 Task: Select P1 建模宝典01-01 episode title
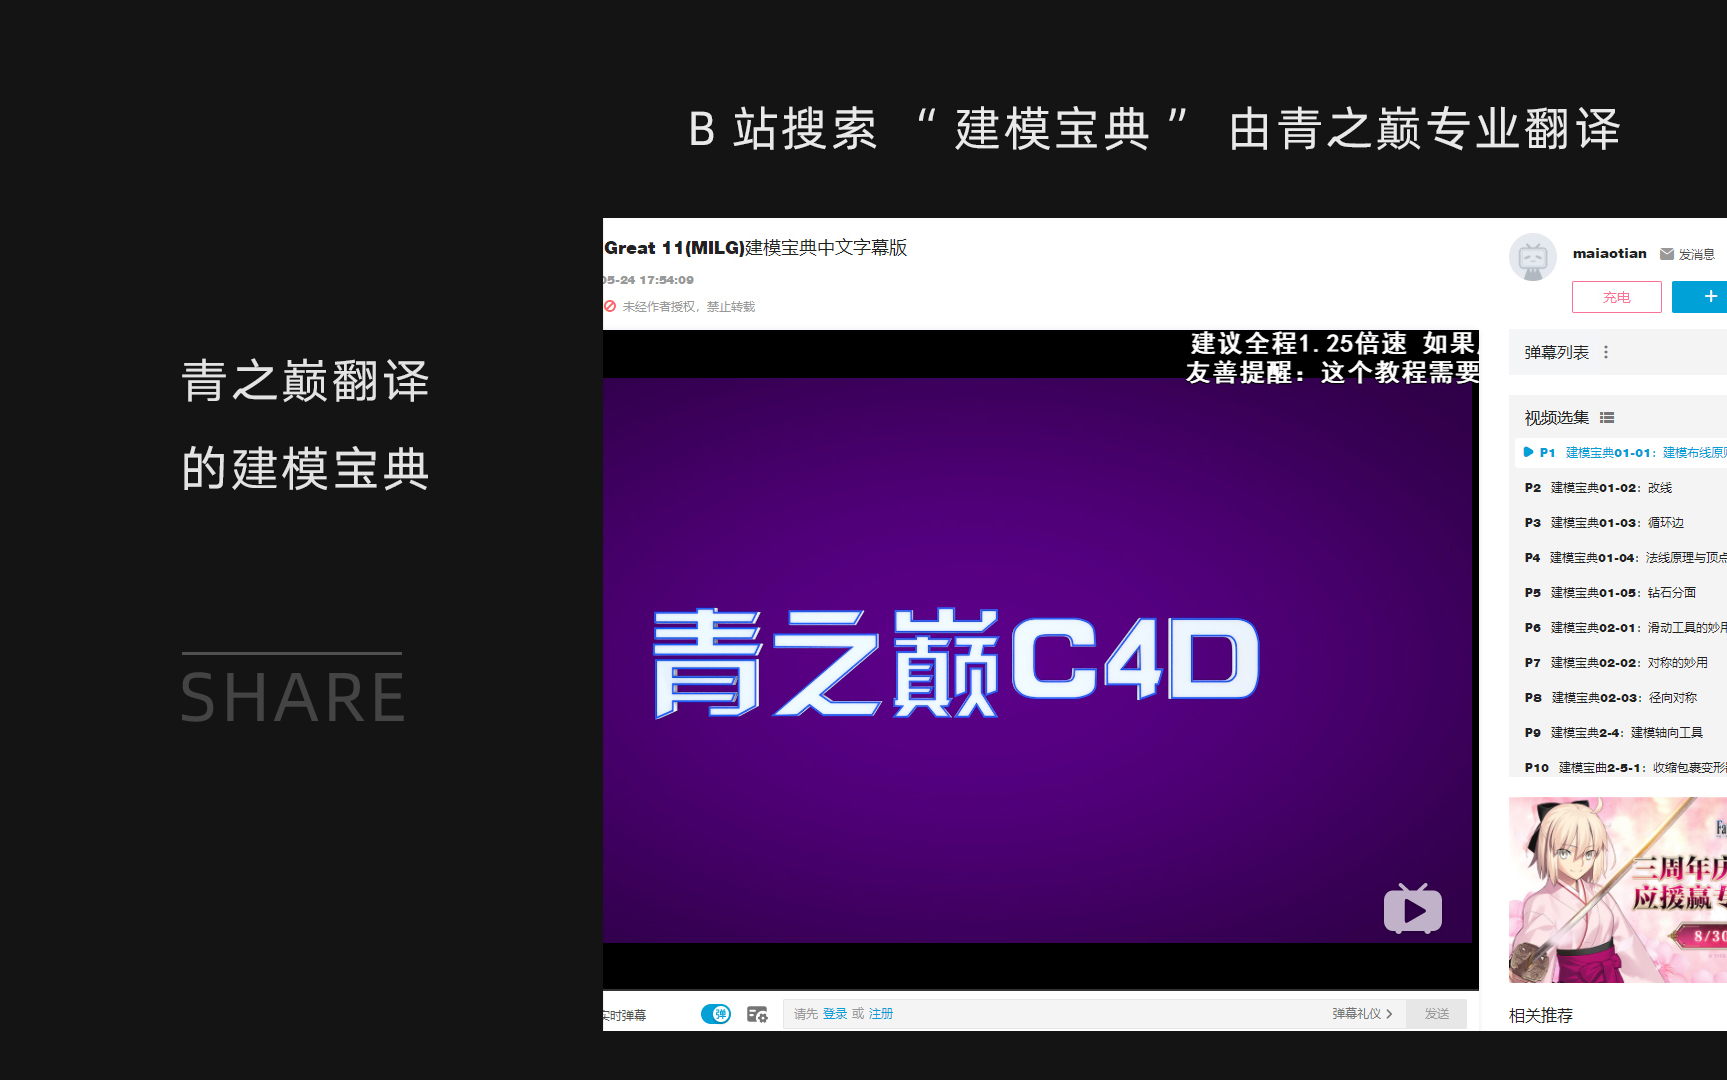click(1646, 453)
